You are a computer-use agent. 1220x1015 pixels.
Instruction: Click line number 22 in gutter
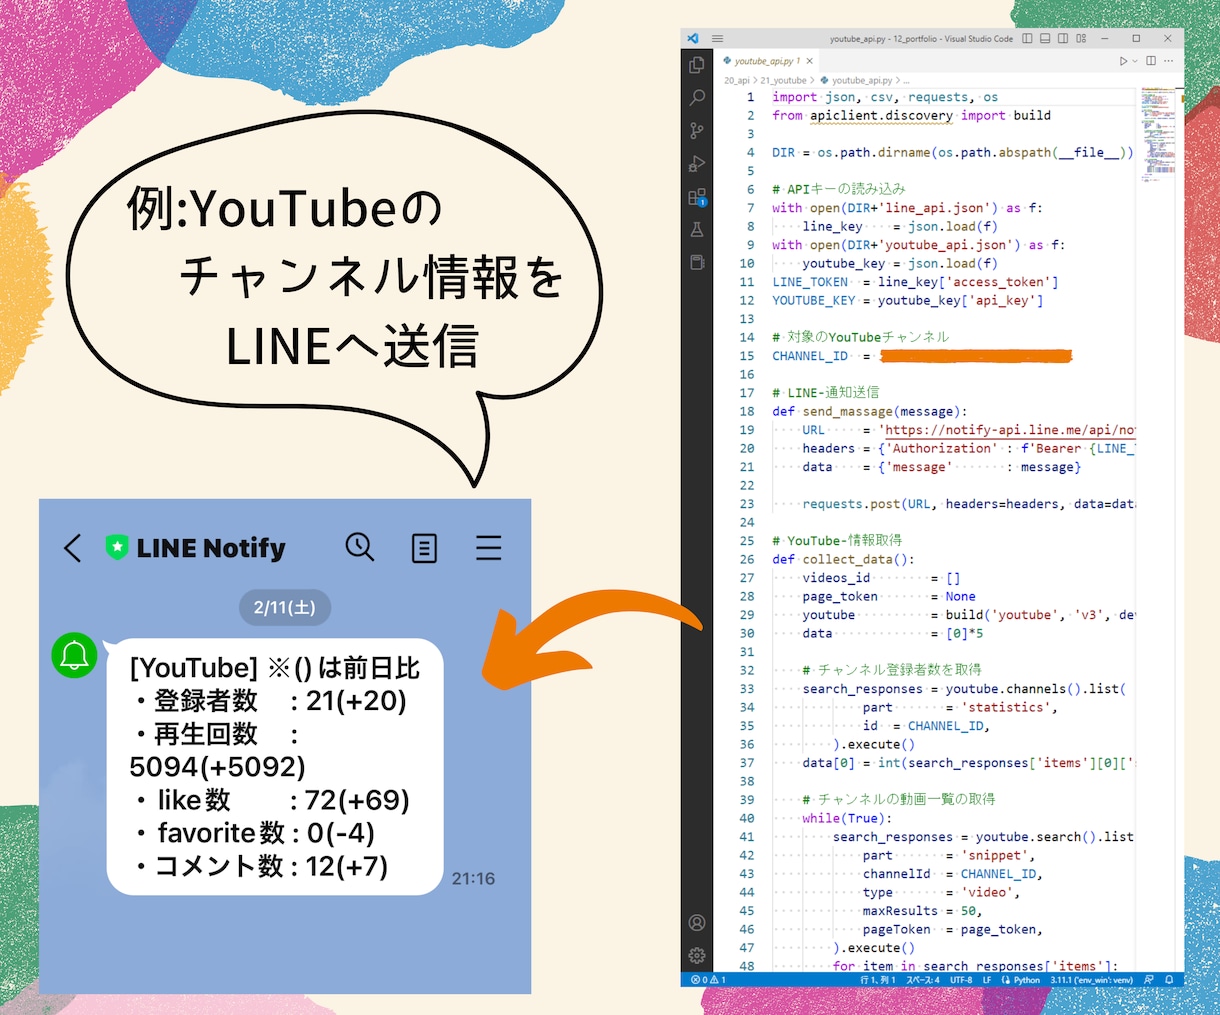[747, 485]
